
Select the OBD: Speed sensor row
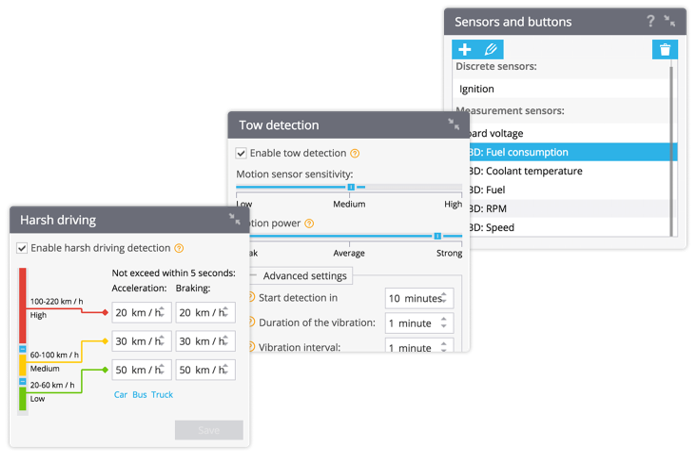tap(569, 227)
